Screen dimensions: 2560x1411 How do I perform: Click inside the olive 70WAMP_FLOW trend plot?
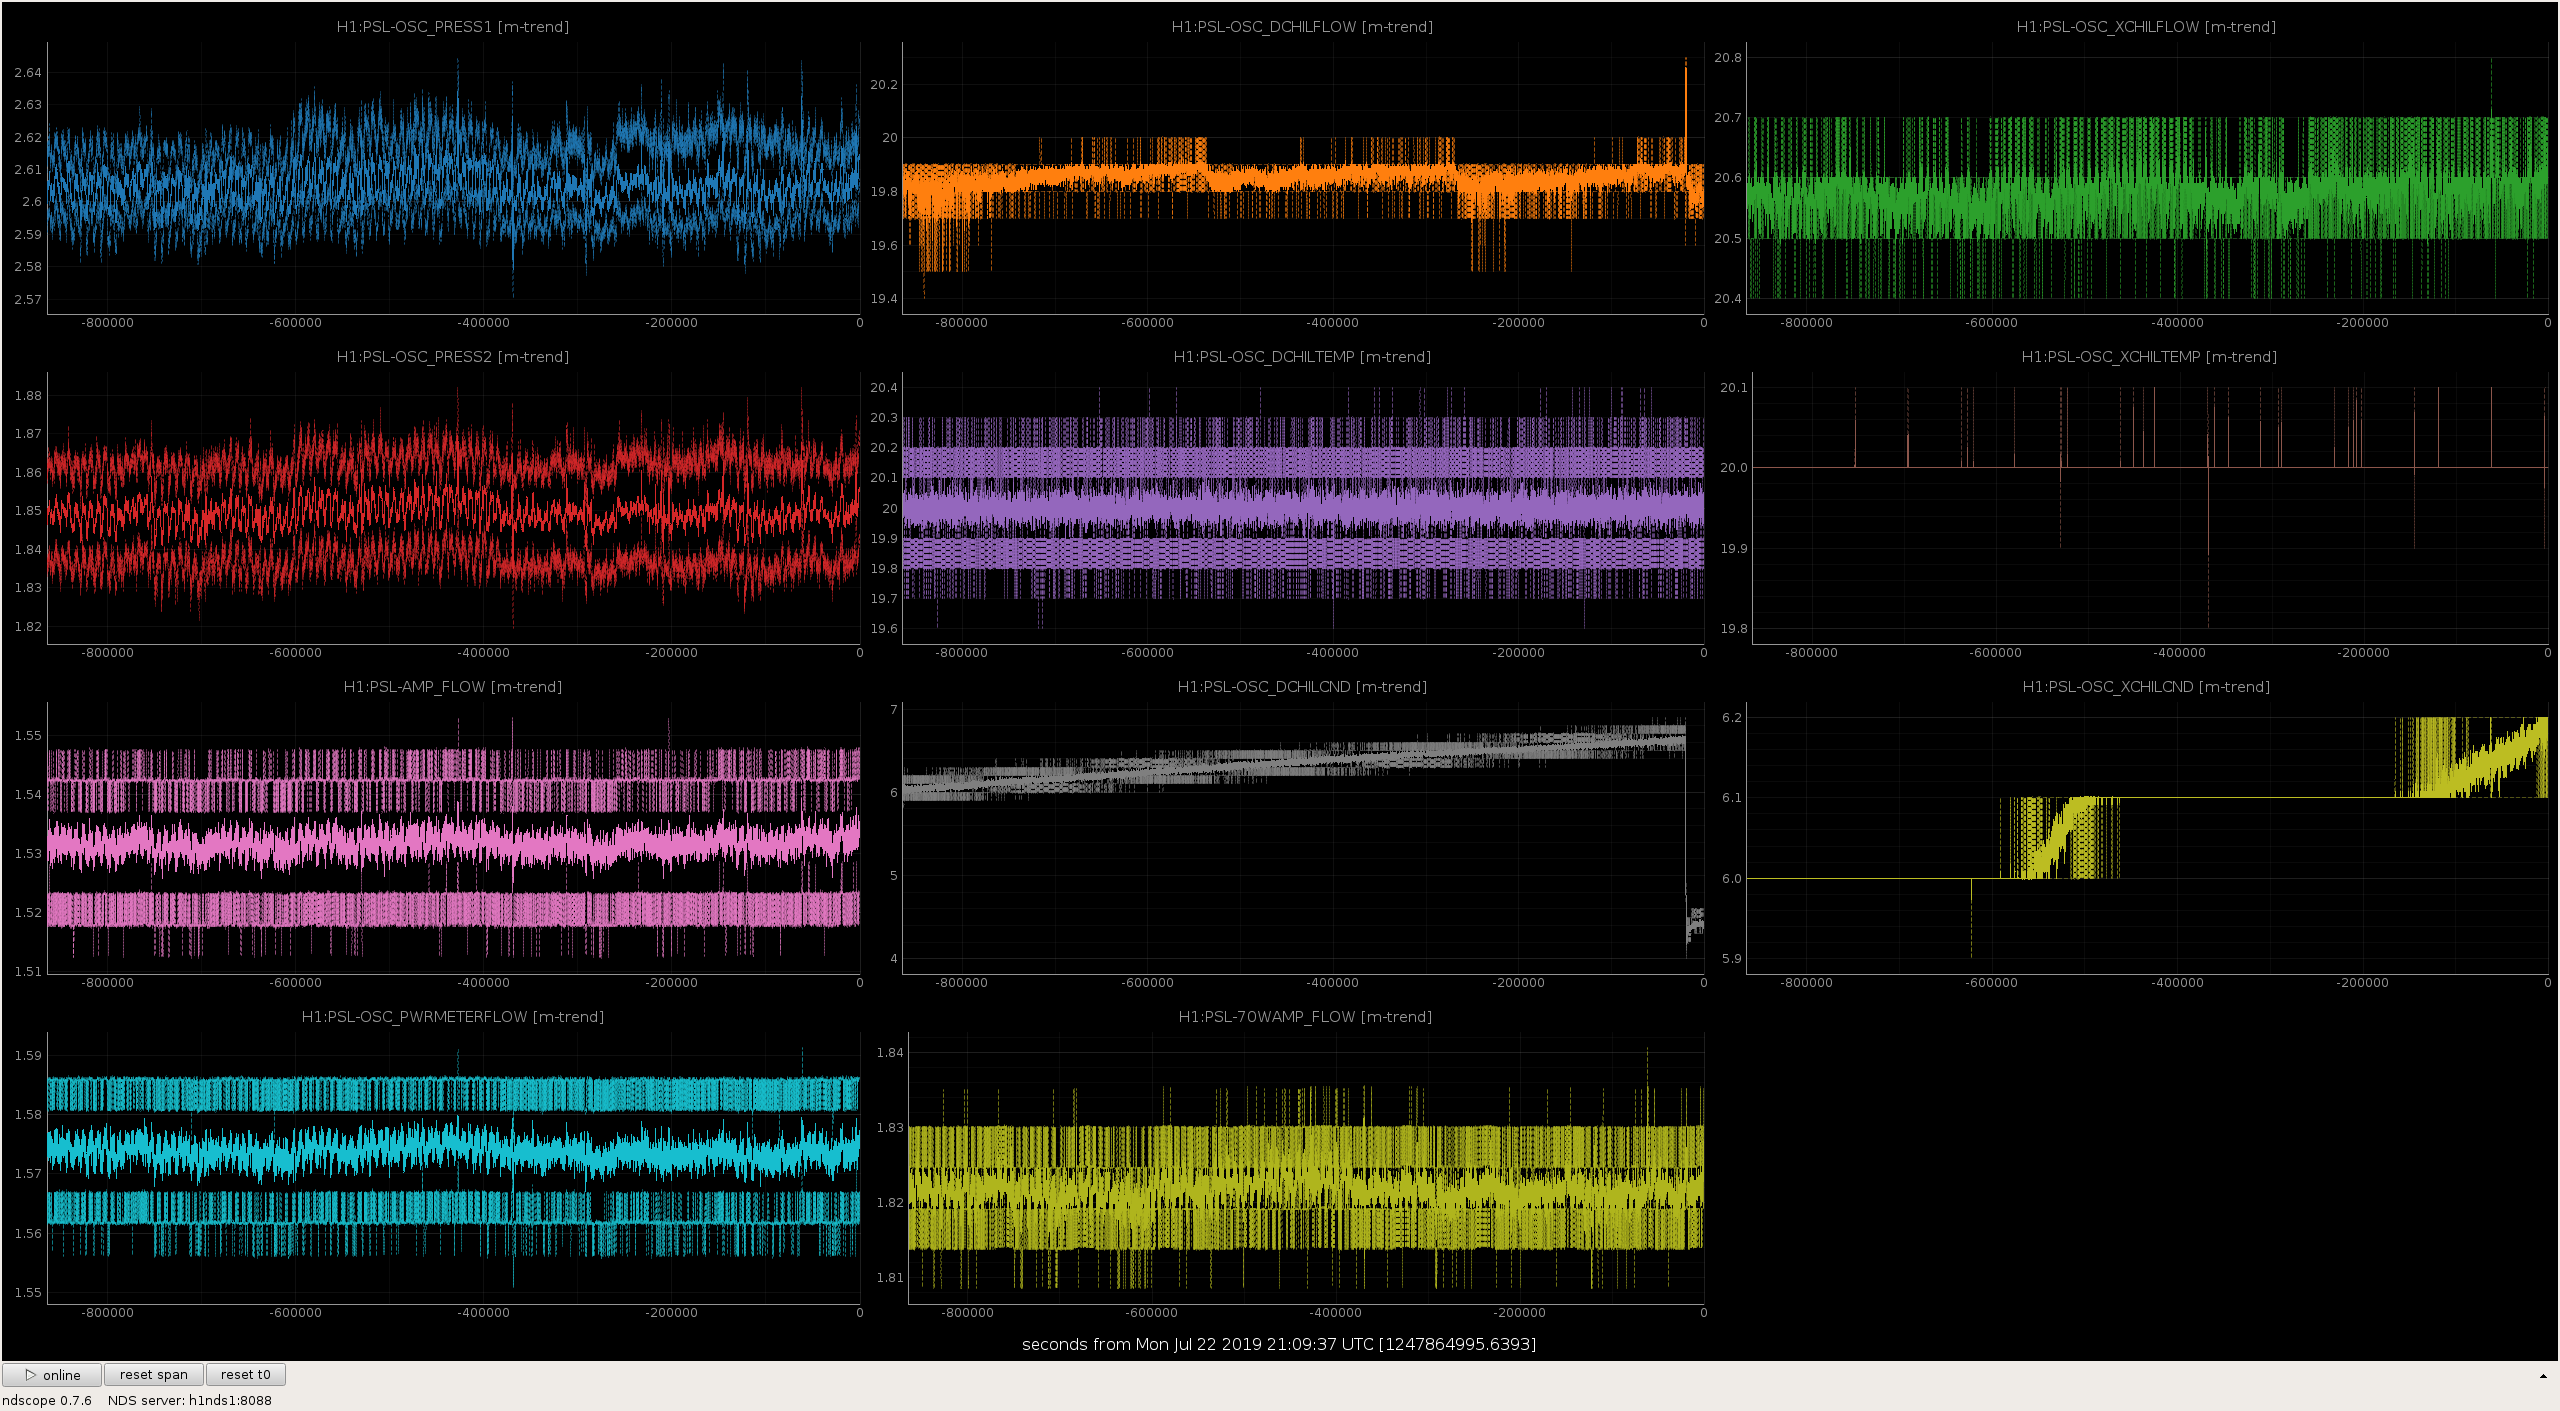click(1306, 1168)
